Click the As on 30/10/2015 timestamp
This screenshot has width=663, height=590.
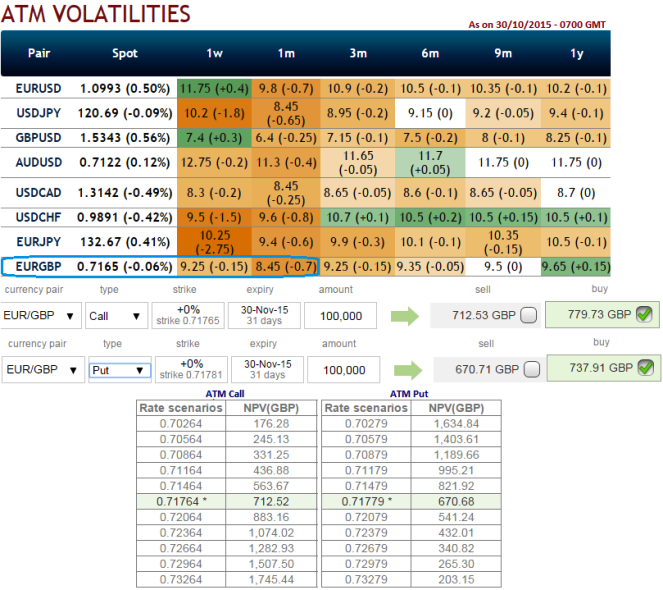(537, 25)
